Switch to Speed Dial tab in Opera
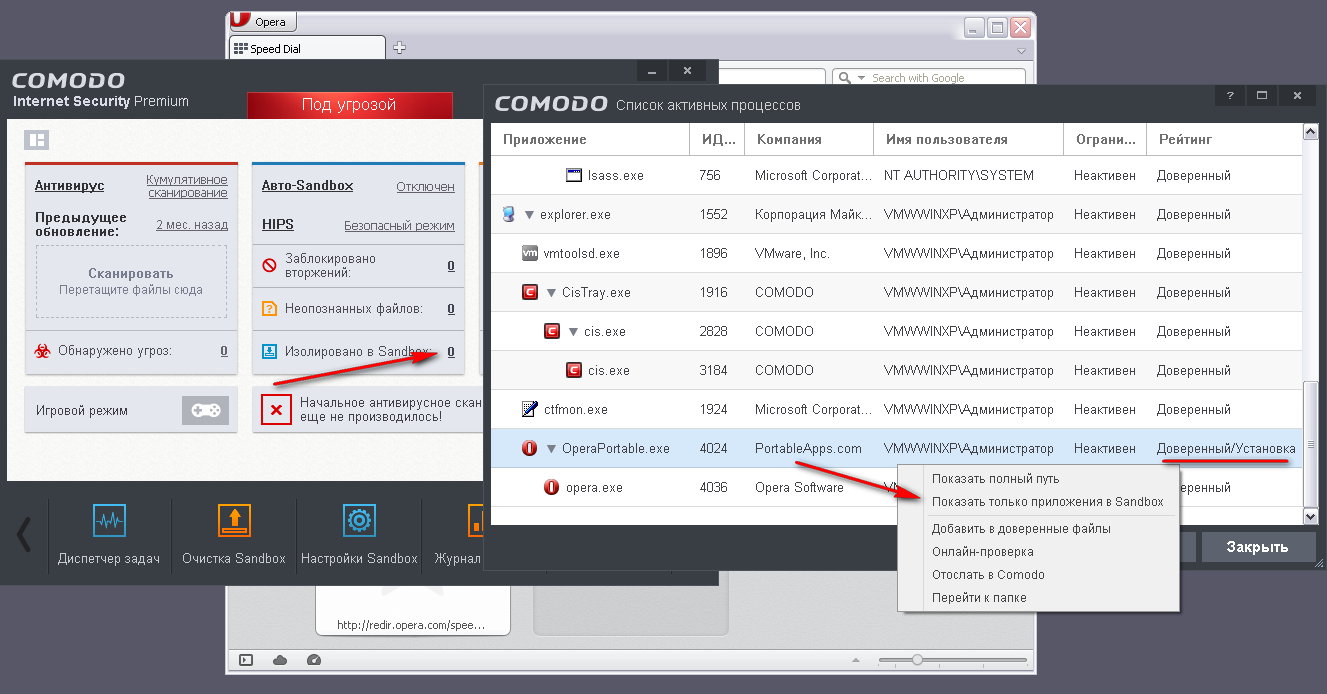Viewport: 1327px width, 694px height. (307, 48)
